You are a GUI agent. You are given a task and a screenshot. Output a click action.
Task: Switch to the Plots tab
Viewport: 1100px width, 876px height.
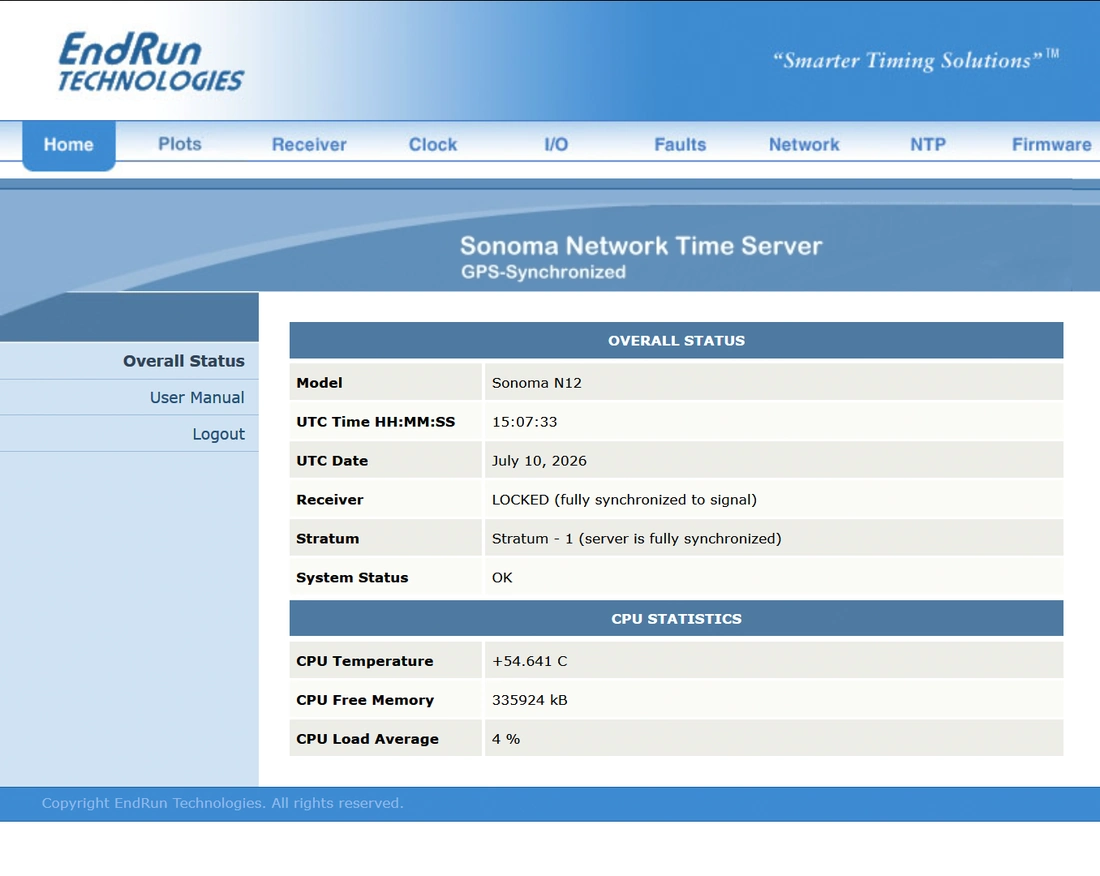(180, 144)
